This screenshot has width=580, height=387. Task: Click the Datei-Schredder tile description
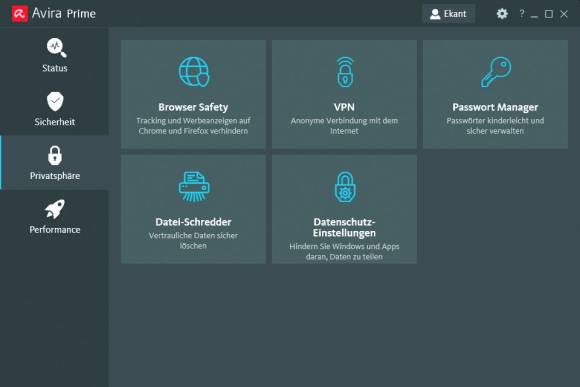click(193, 240)
